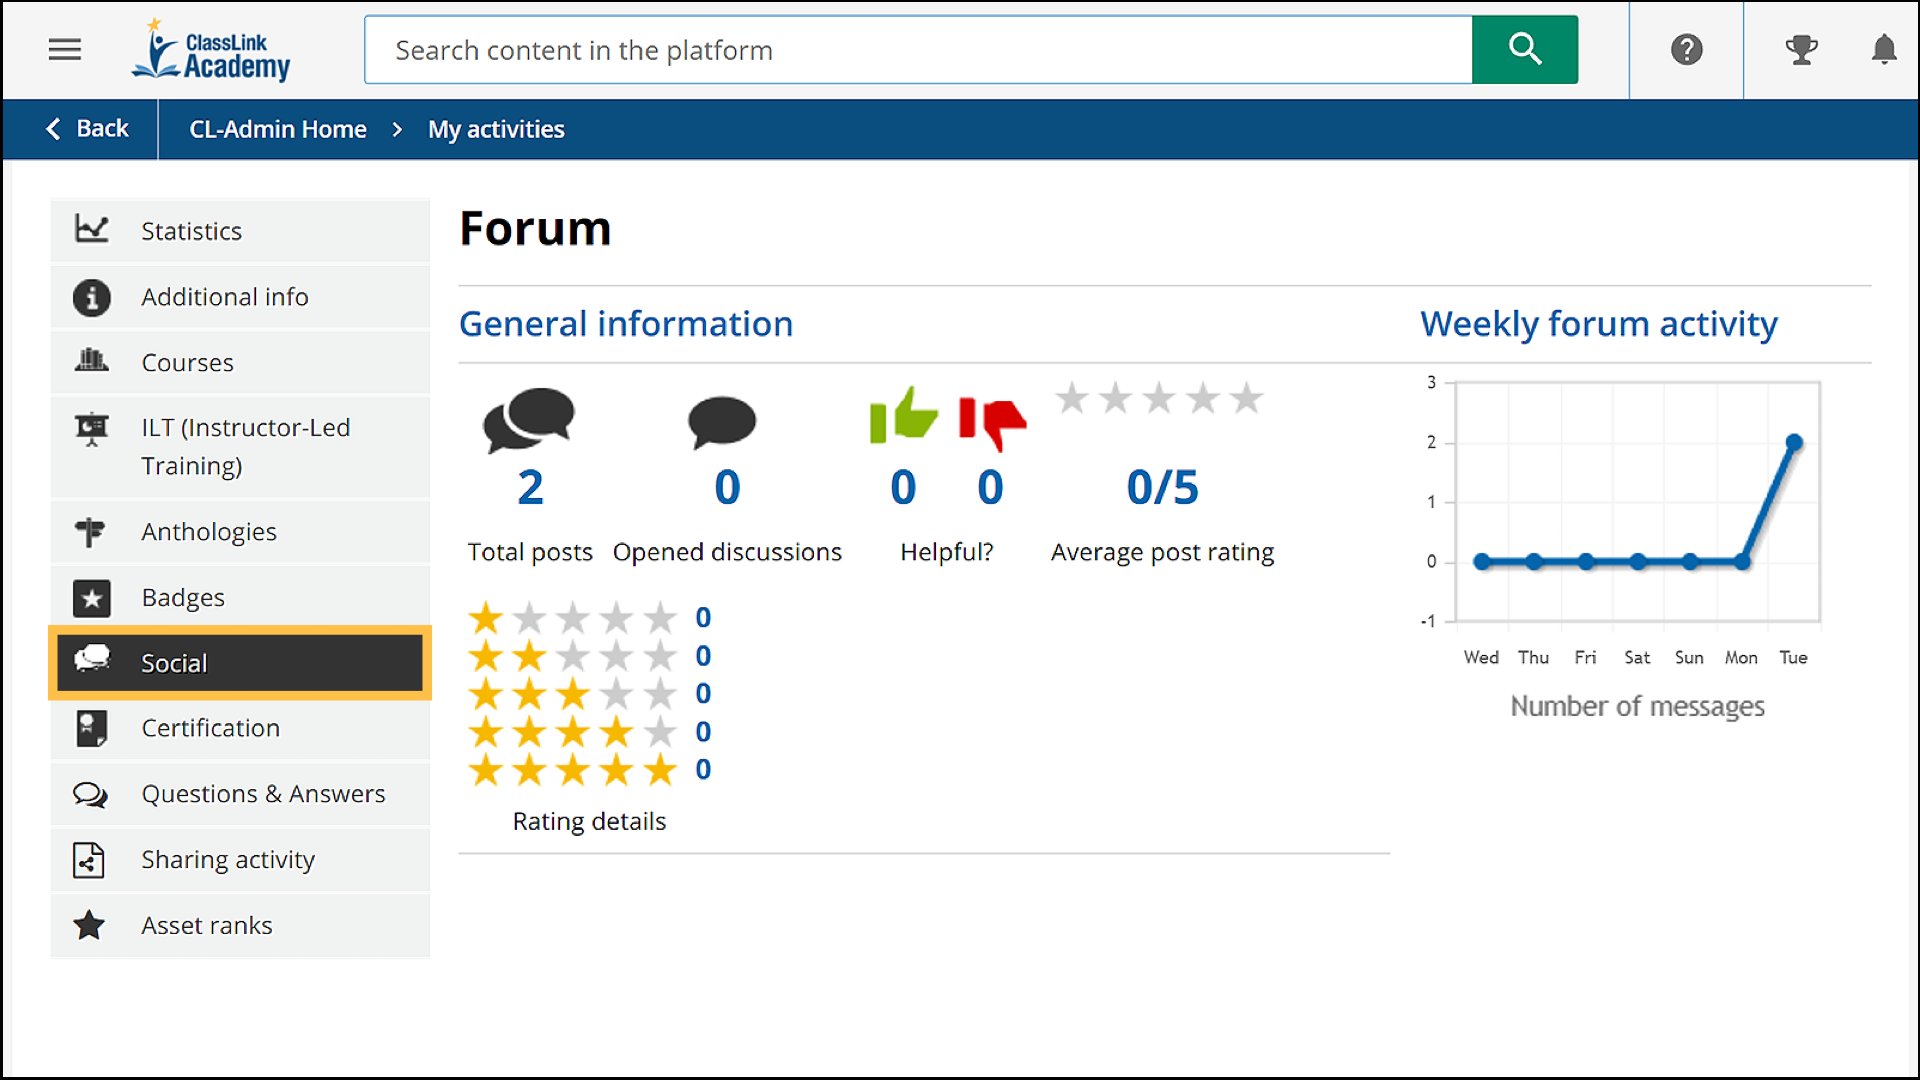
Task: Select My activities breadcrumb
Action: pyautogui.click(x=496, y=129)
